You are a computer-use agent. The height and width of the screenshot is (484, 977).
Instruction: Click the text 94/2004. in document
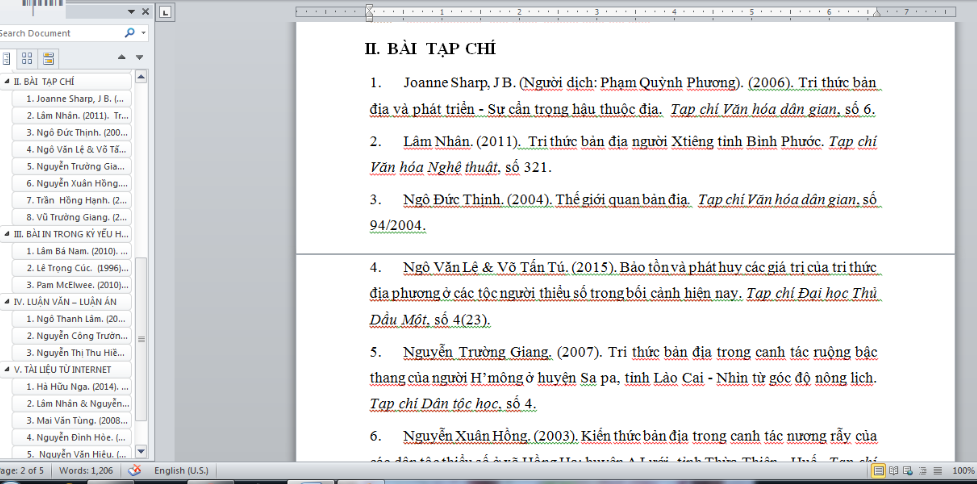point(398,225)
